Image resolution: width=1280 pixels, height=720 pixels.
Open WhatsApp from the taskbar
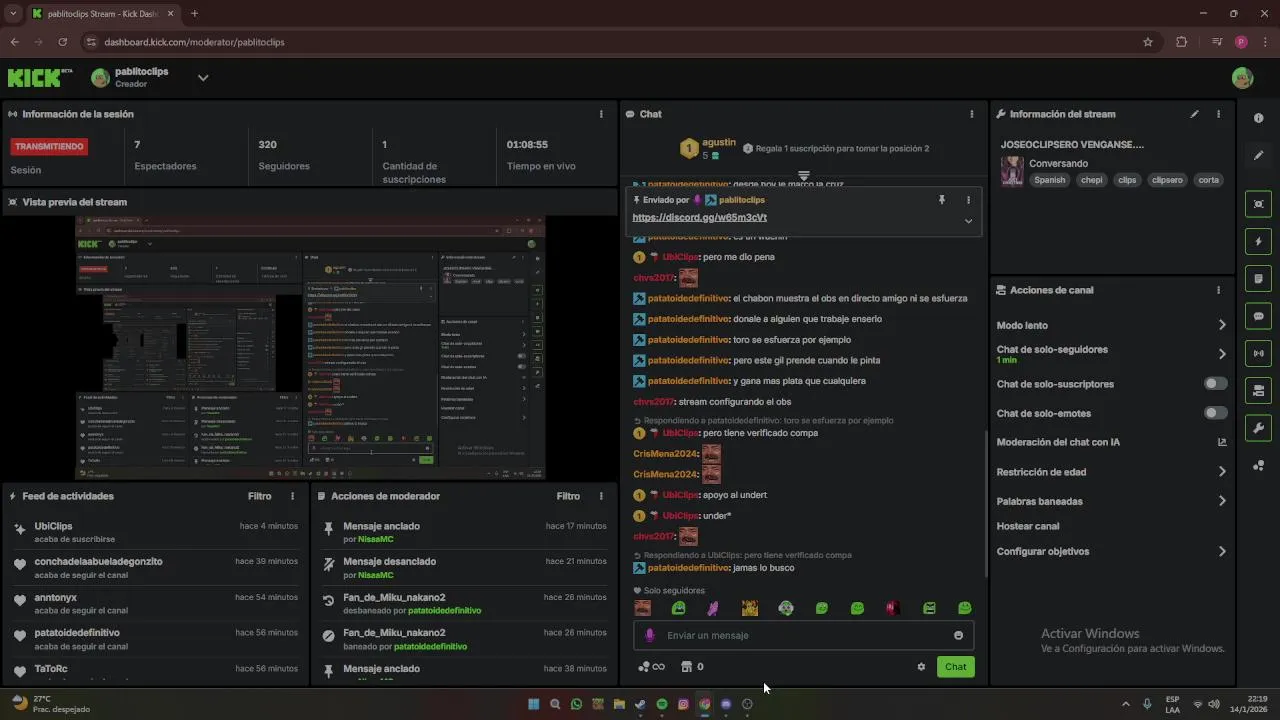[x=576, y=704]
